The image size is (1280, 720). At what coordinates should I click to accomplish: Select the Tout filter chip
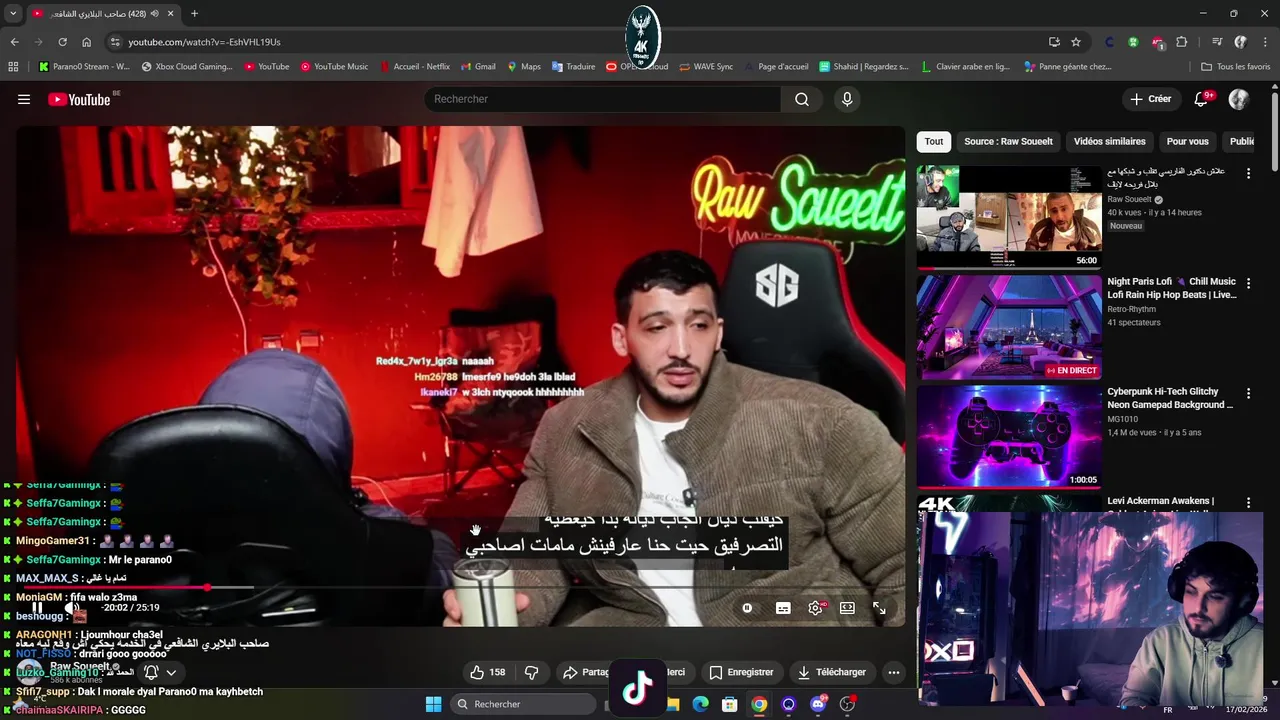point(934,141)
